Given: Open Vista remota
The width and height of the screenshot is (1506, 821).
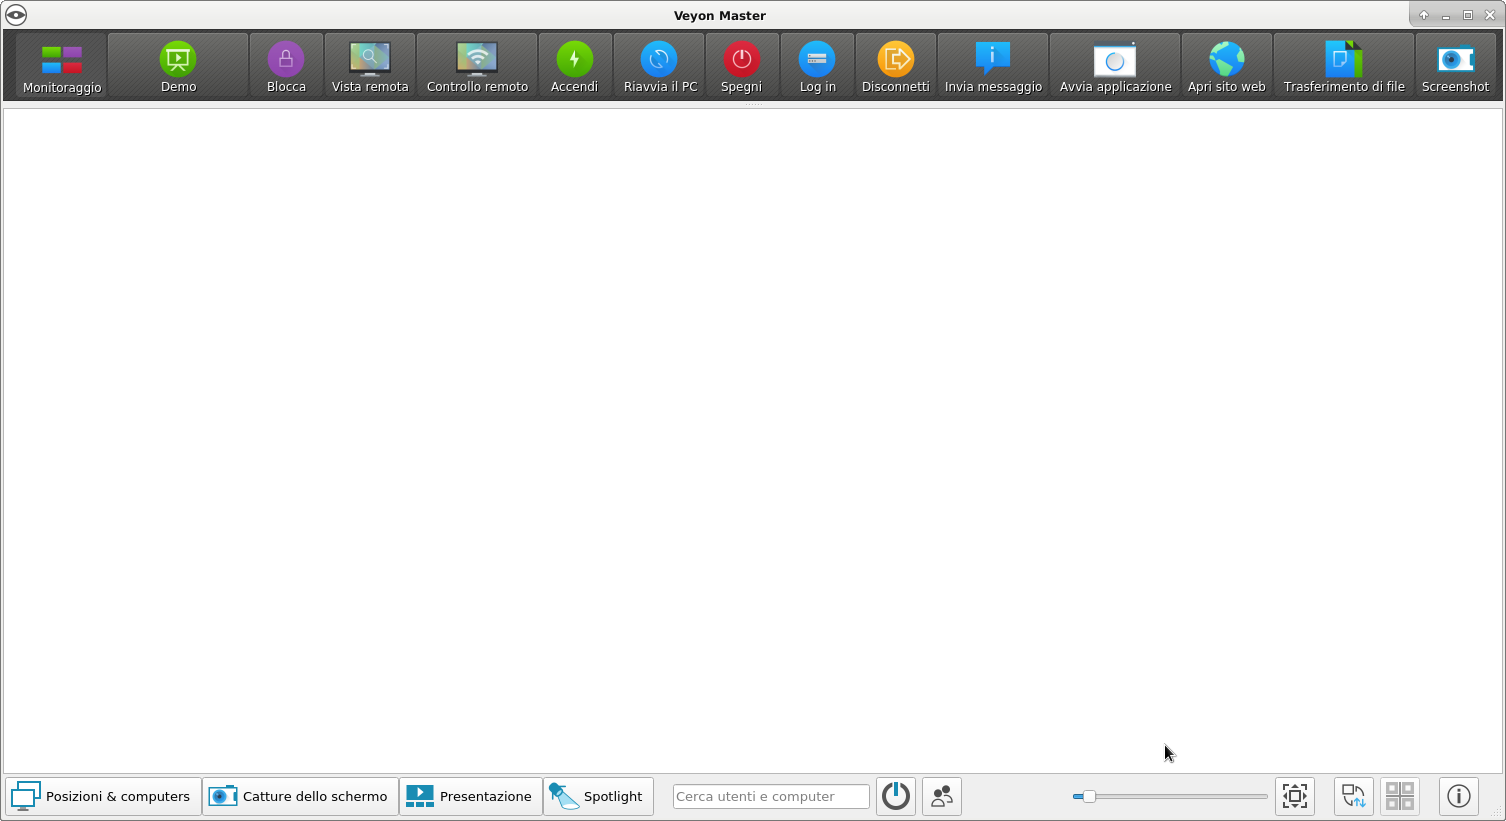Looking at the screenshot, I should pos(370,66).
